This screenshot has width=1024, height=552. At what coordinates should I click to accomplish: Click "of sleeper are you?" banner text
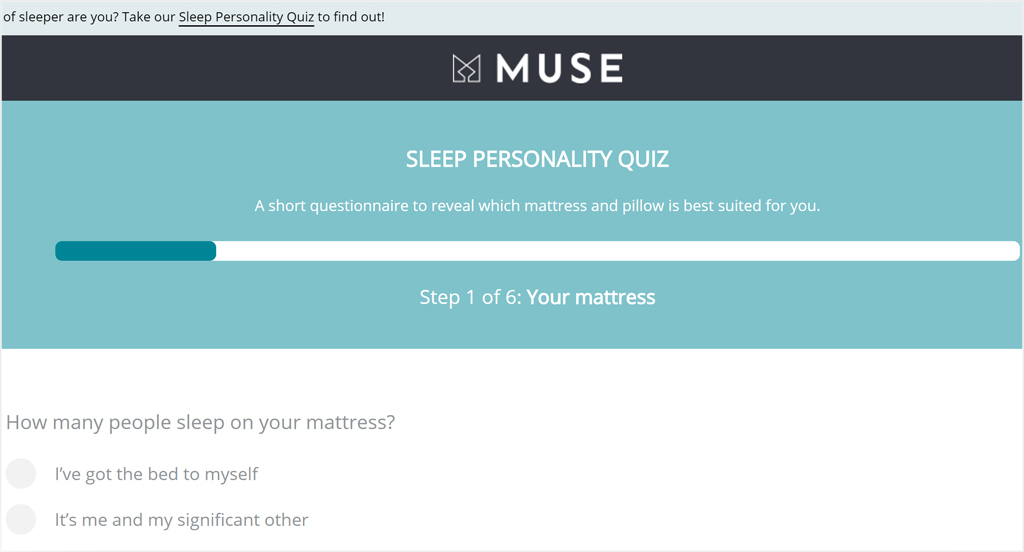pyautogui.click(x=61, y=17)
